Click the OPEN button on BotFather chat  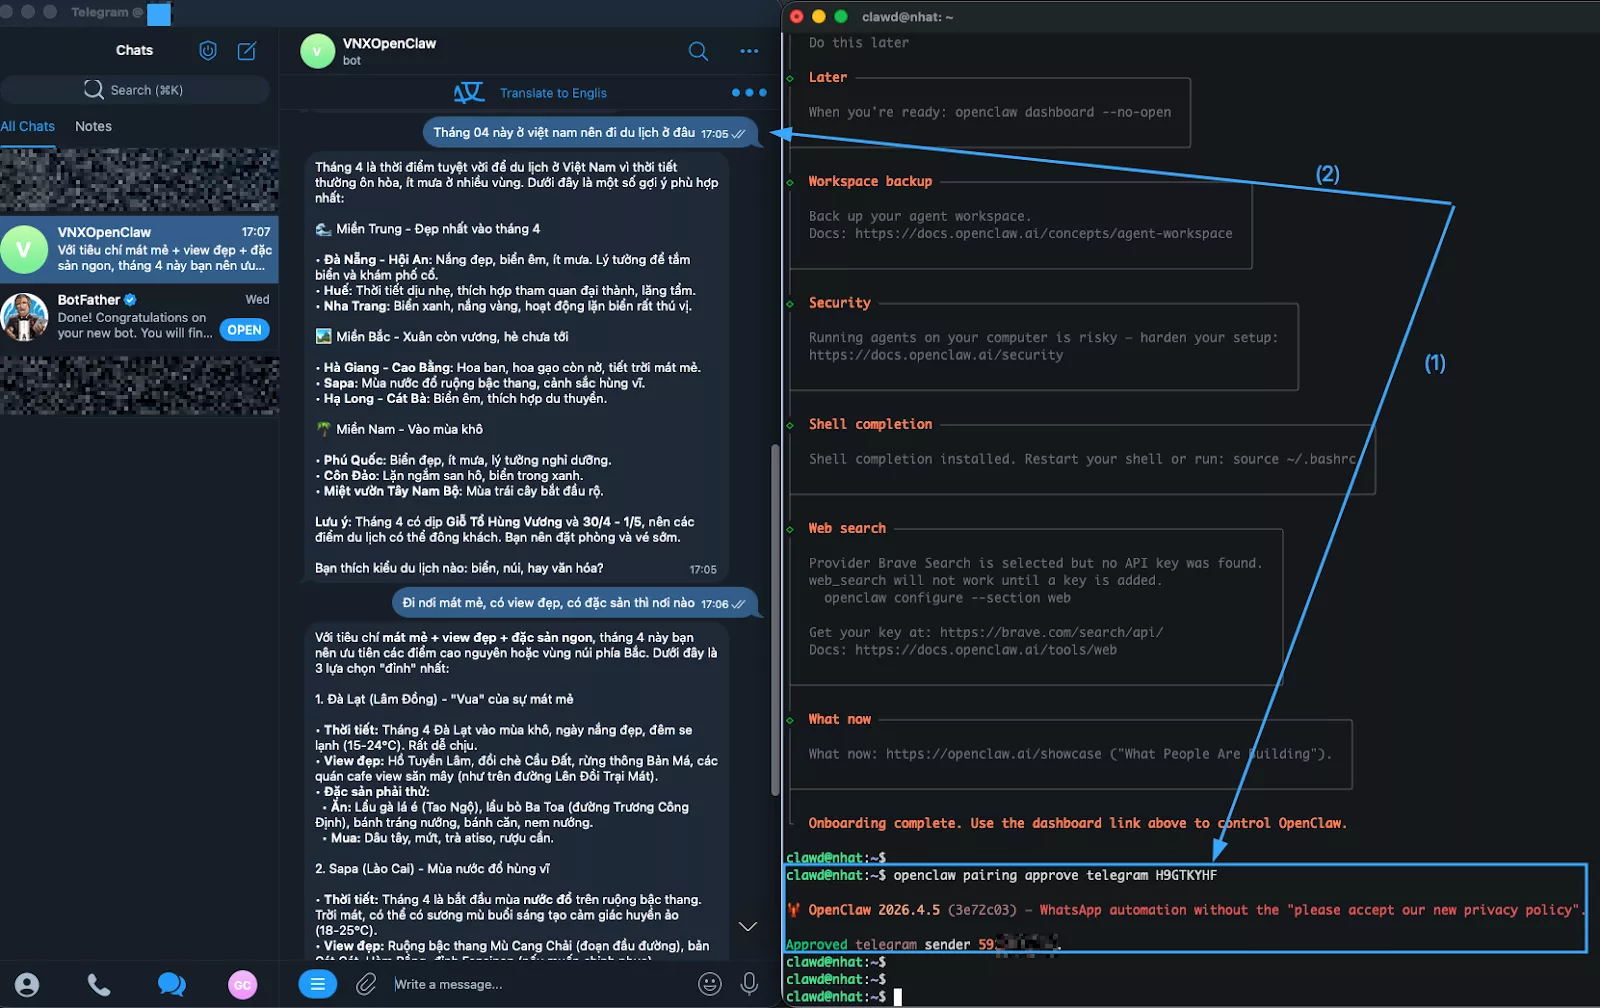(244, 329)
